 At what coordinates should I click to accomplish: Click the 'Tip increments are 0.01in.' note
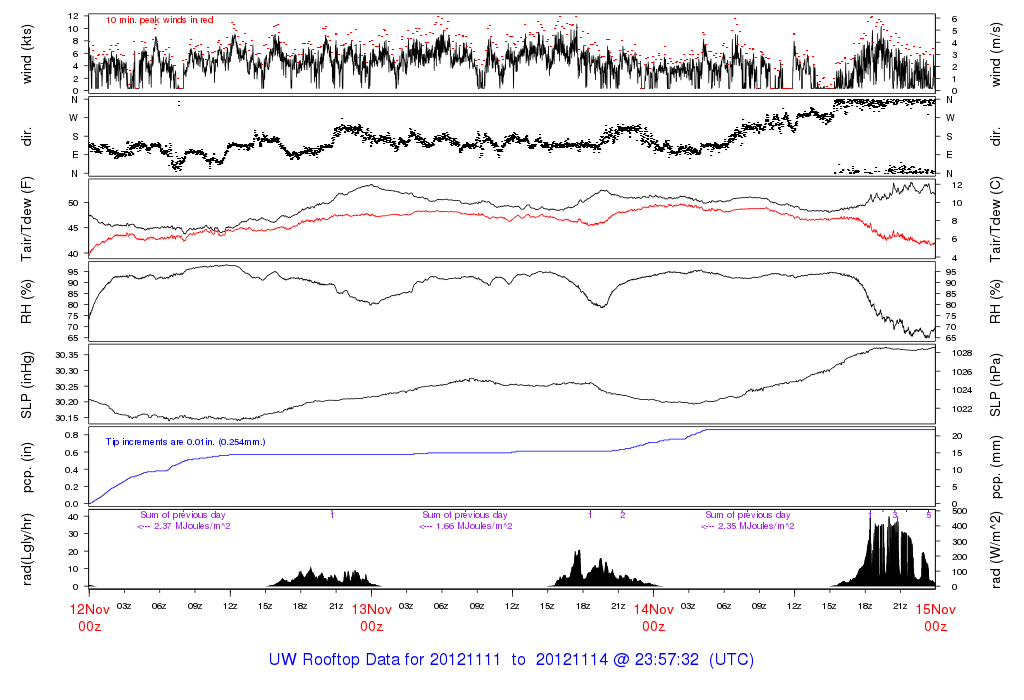[x=185, y=441]
